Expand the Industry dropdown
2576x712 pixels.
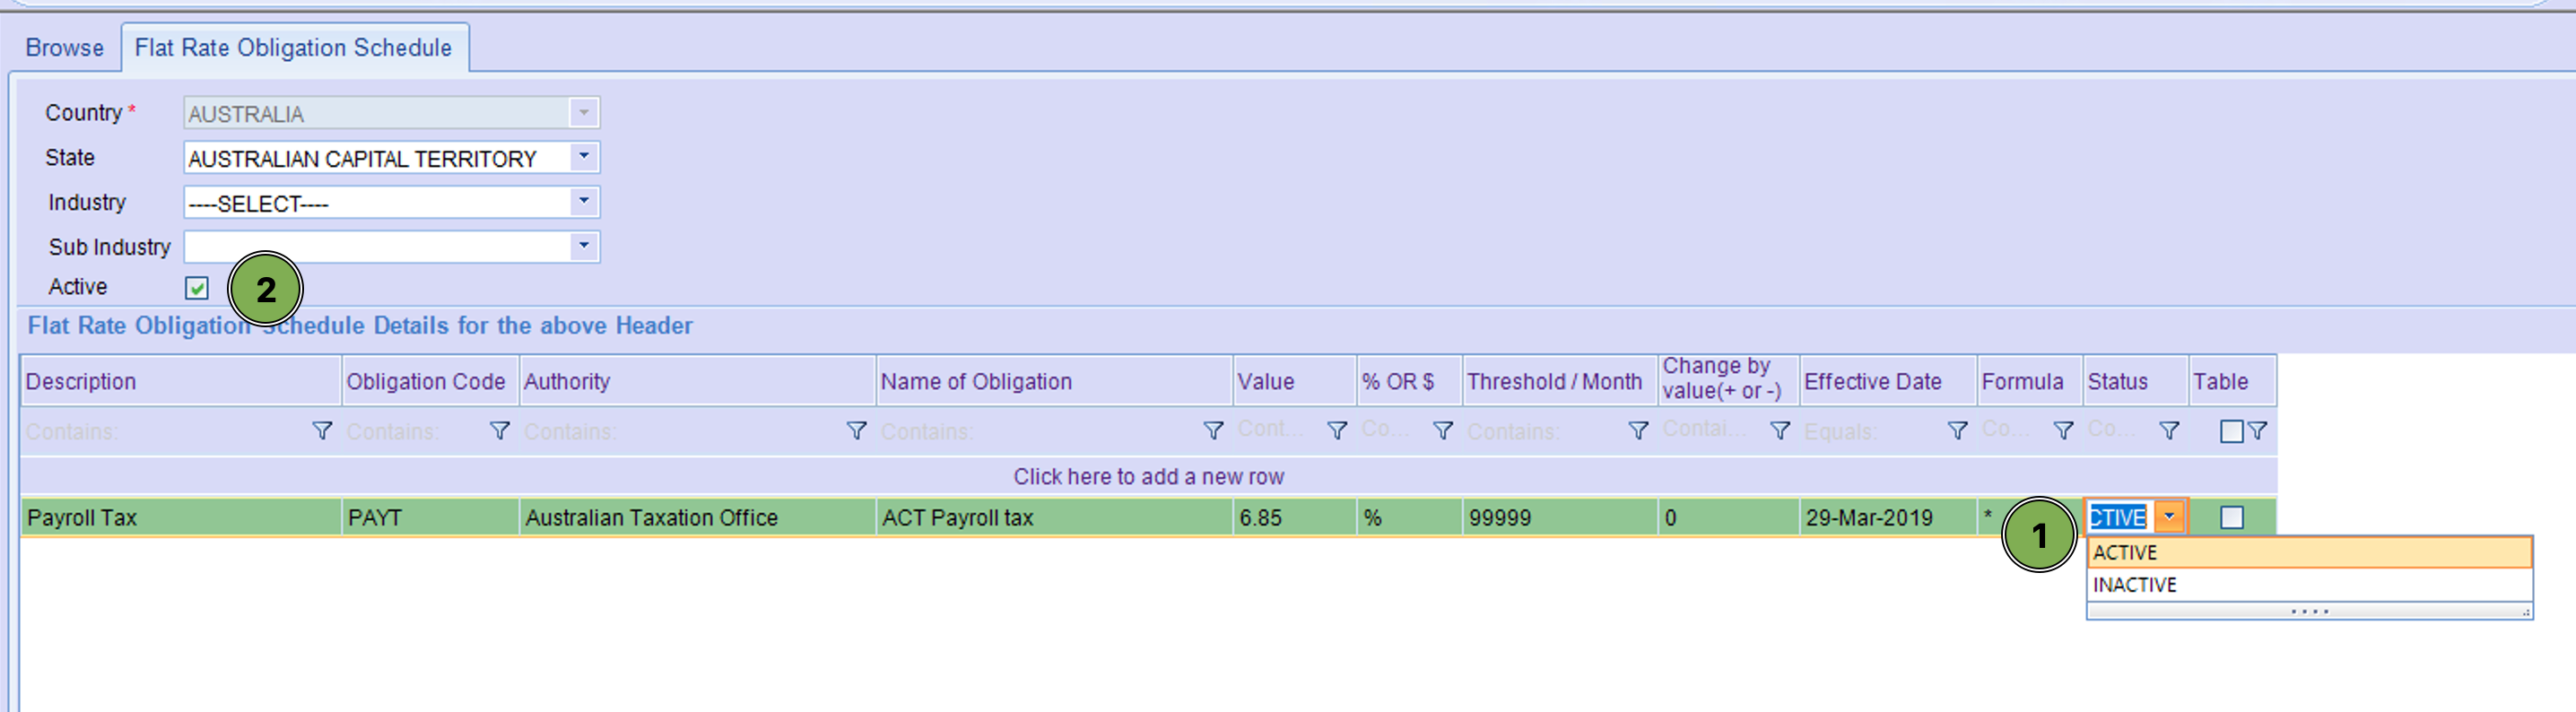pyautogui.click(x=584, y=202)
